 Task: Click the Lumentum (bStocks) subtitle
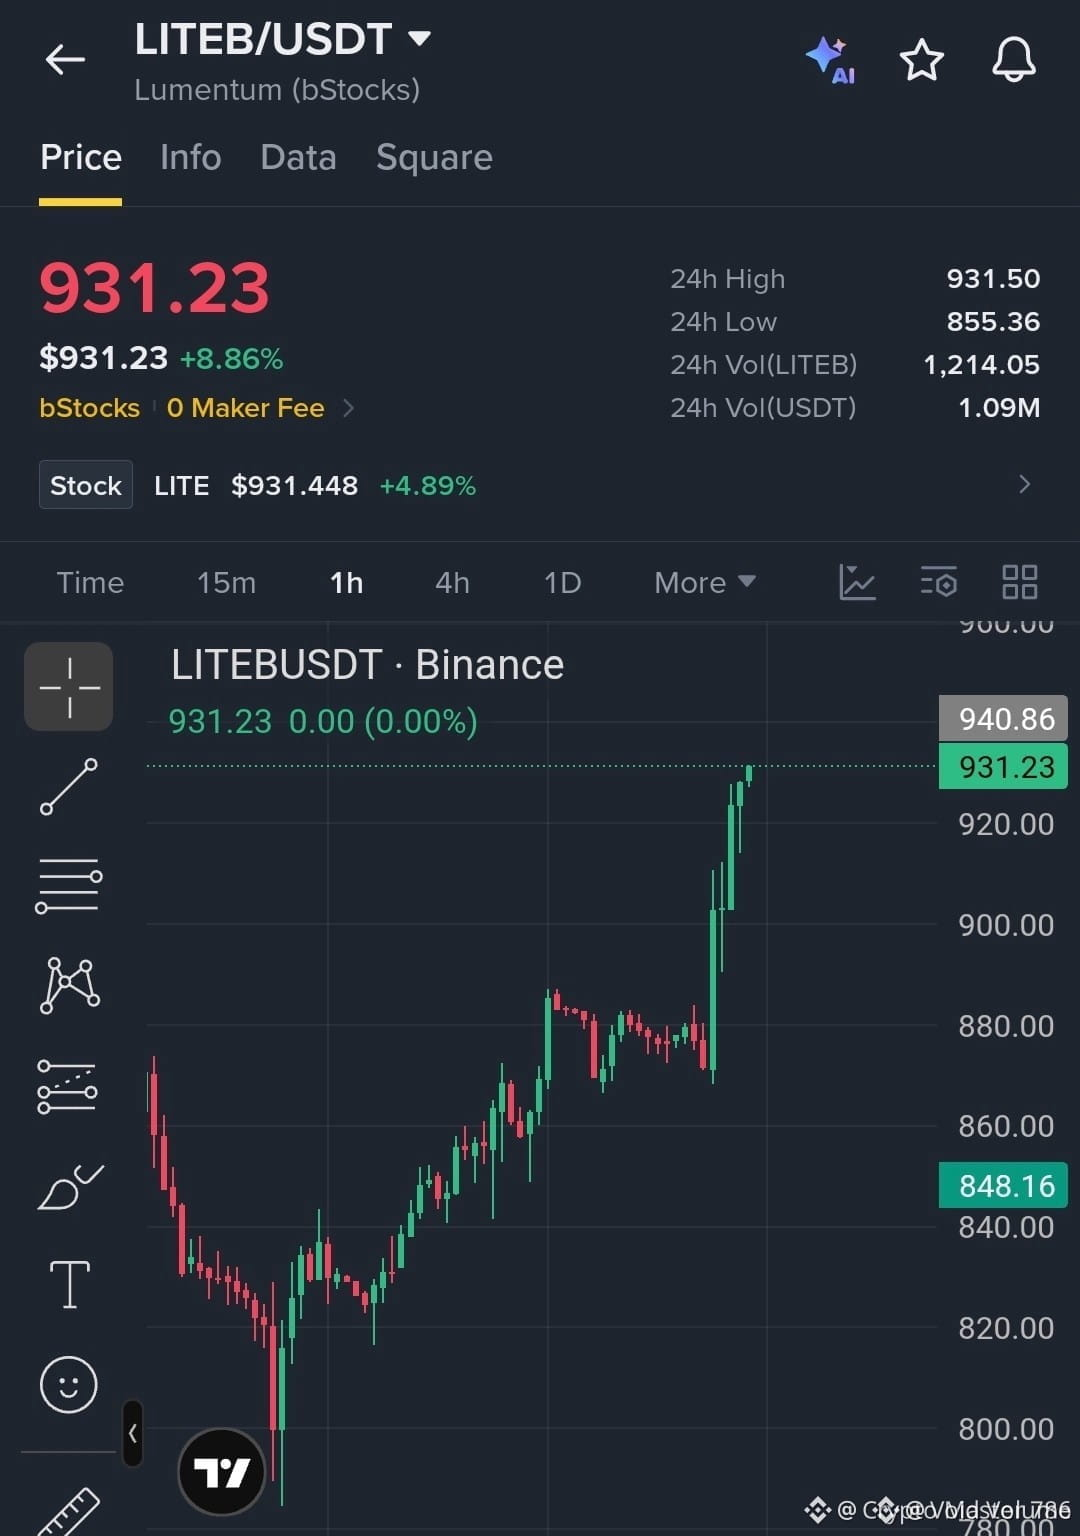277,90
